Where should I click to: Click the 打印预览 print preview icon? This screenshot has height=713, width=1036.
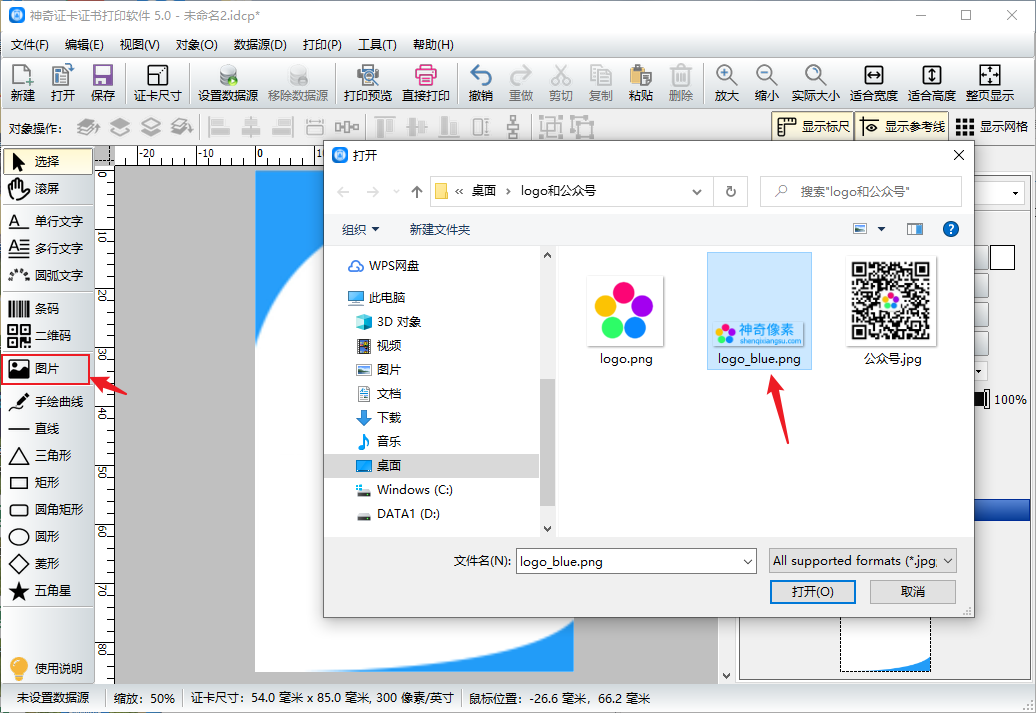coord(367,83)
